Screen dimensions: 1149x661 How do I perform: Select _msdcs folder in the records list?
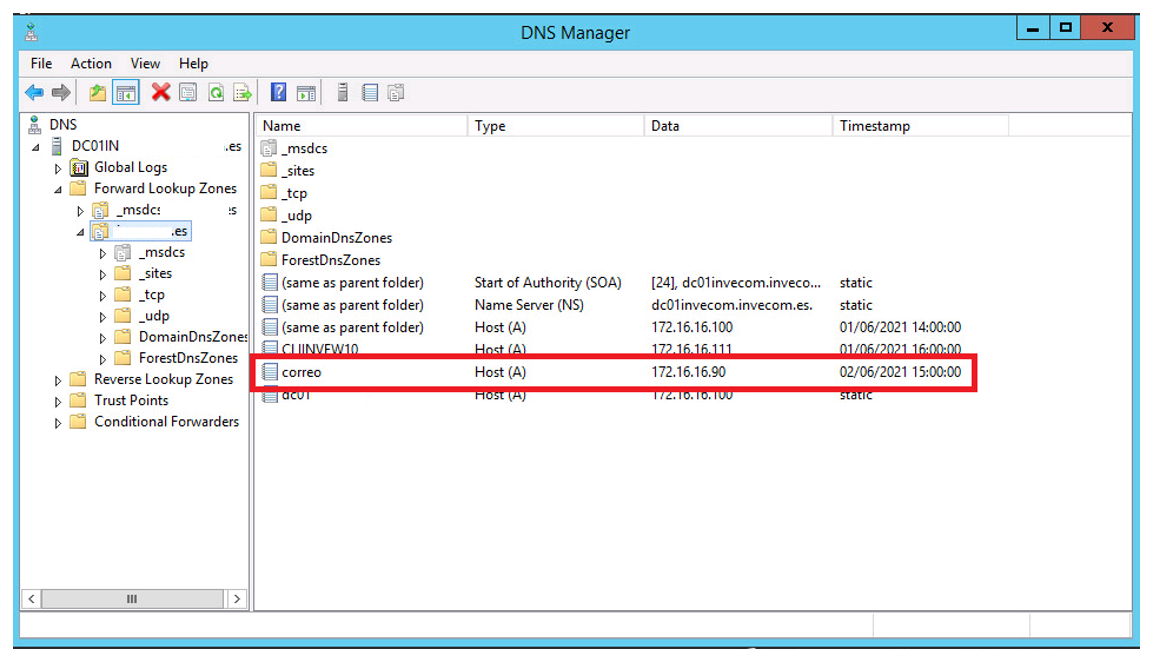point(304,148)
